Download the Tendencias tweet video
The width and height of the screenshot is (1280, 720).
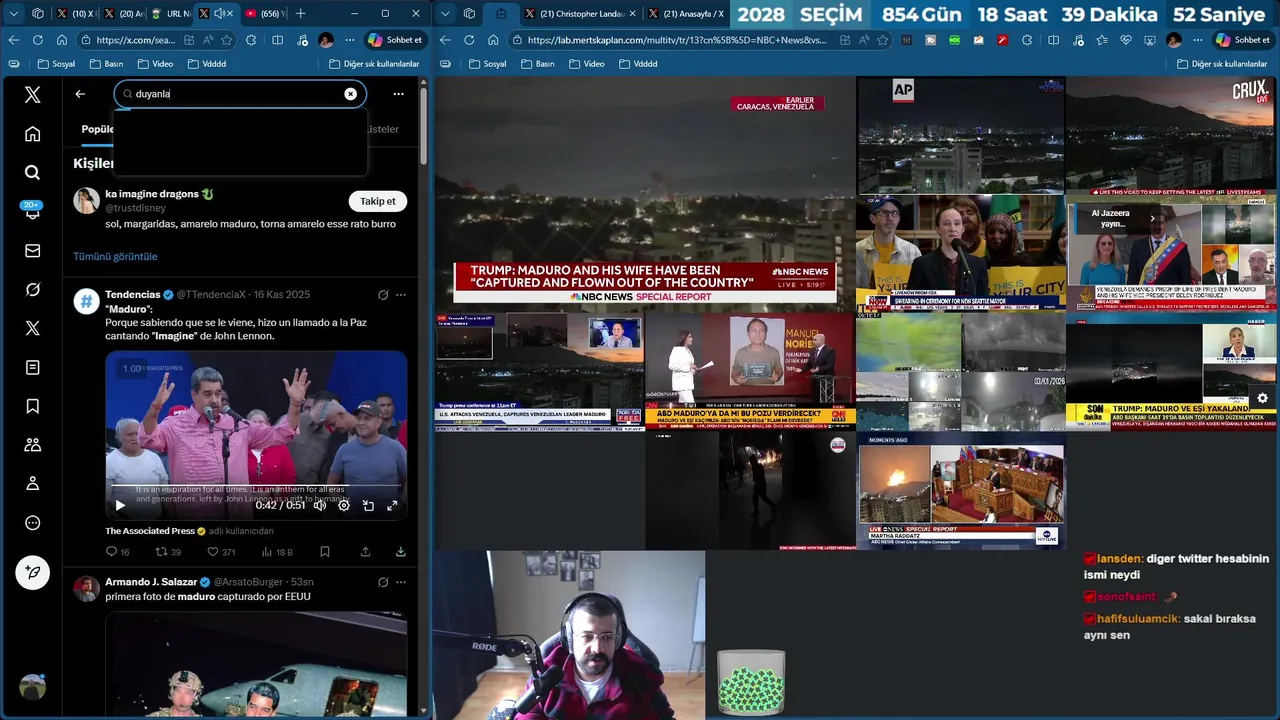tap(401, 552)
